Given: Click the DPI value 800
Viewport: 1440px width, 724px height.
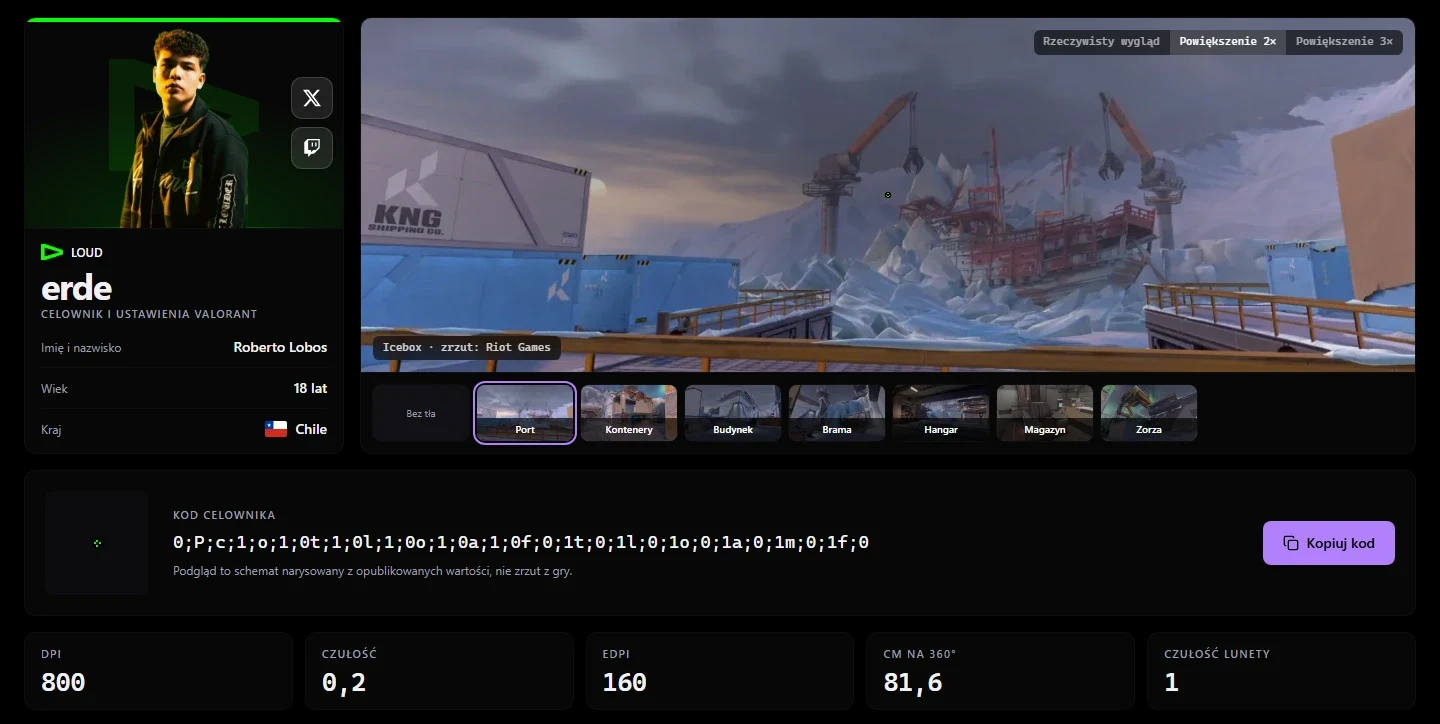Looking at the screenshot, I should pyautogui.click(x=63, y=683).
